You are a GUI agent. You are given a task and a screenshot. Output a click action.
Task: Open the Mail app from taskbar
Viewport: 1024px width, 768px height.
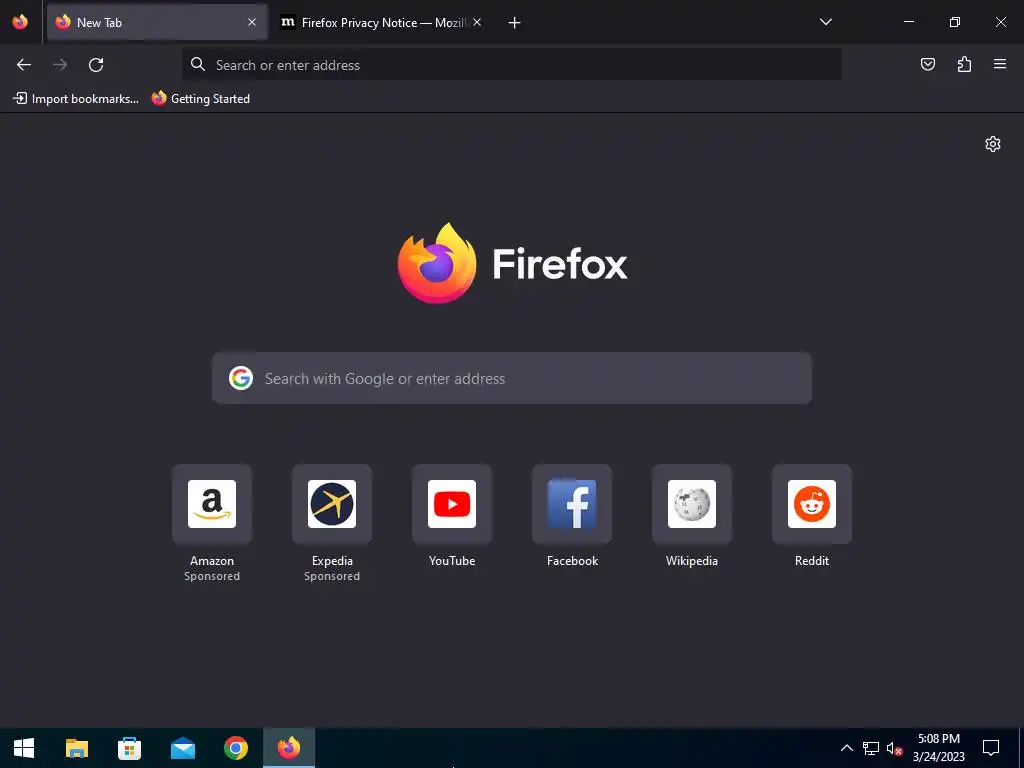183,748
